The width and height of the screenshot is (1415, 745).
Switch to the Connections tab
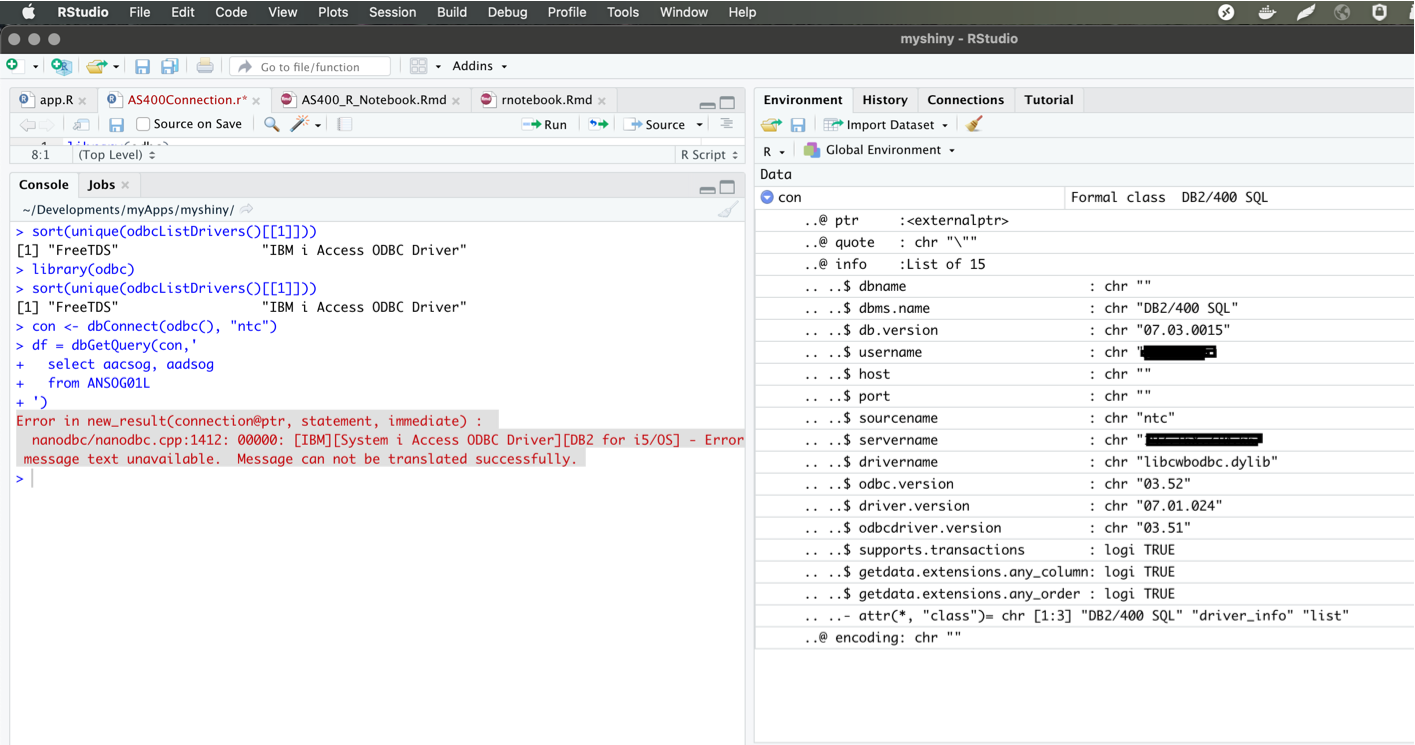tap(965, 99)
